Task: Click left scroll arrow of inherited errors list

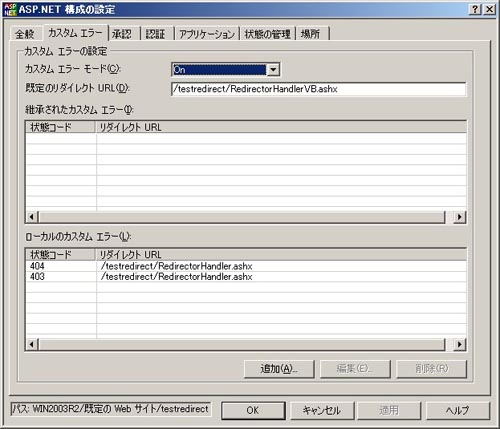Action: (32, 217)
